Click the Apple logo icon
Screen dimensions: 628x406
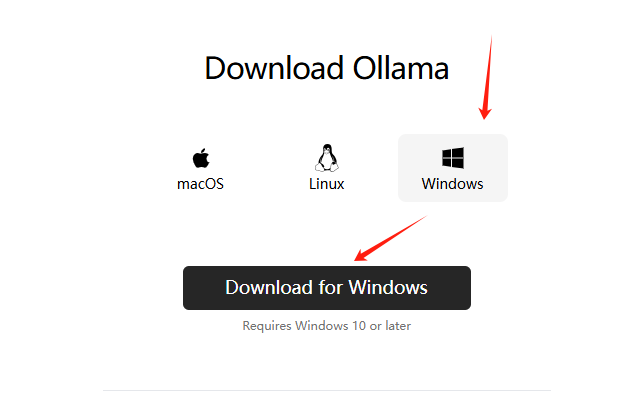[x=201, y=158]
